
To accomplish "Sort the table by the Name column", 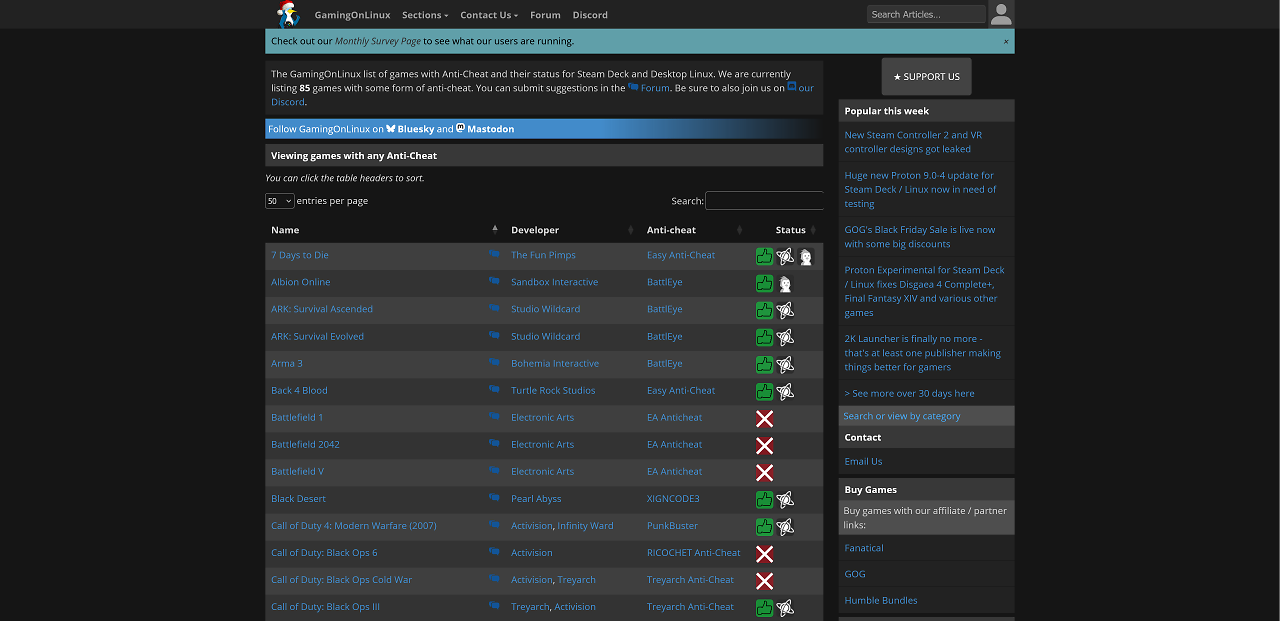I will [384, 230].
